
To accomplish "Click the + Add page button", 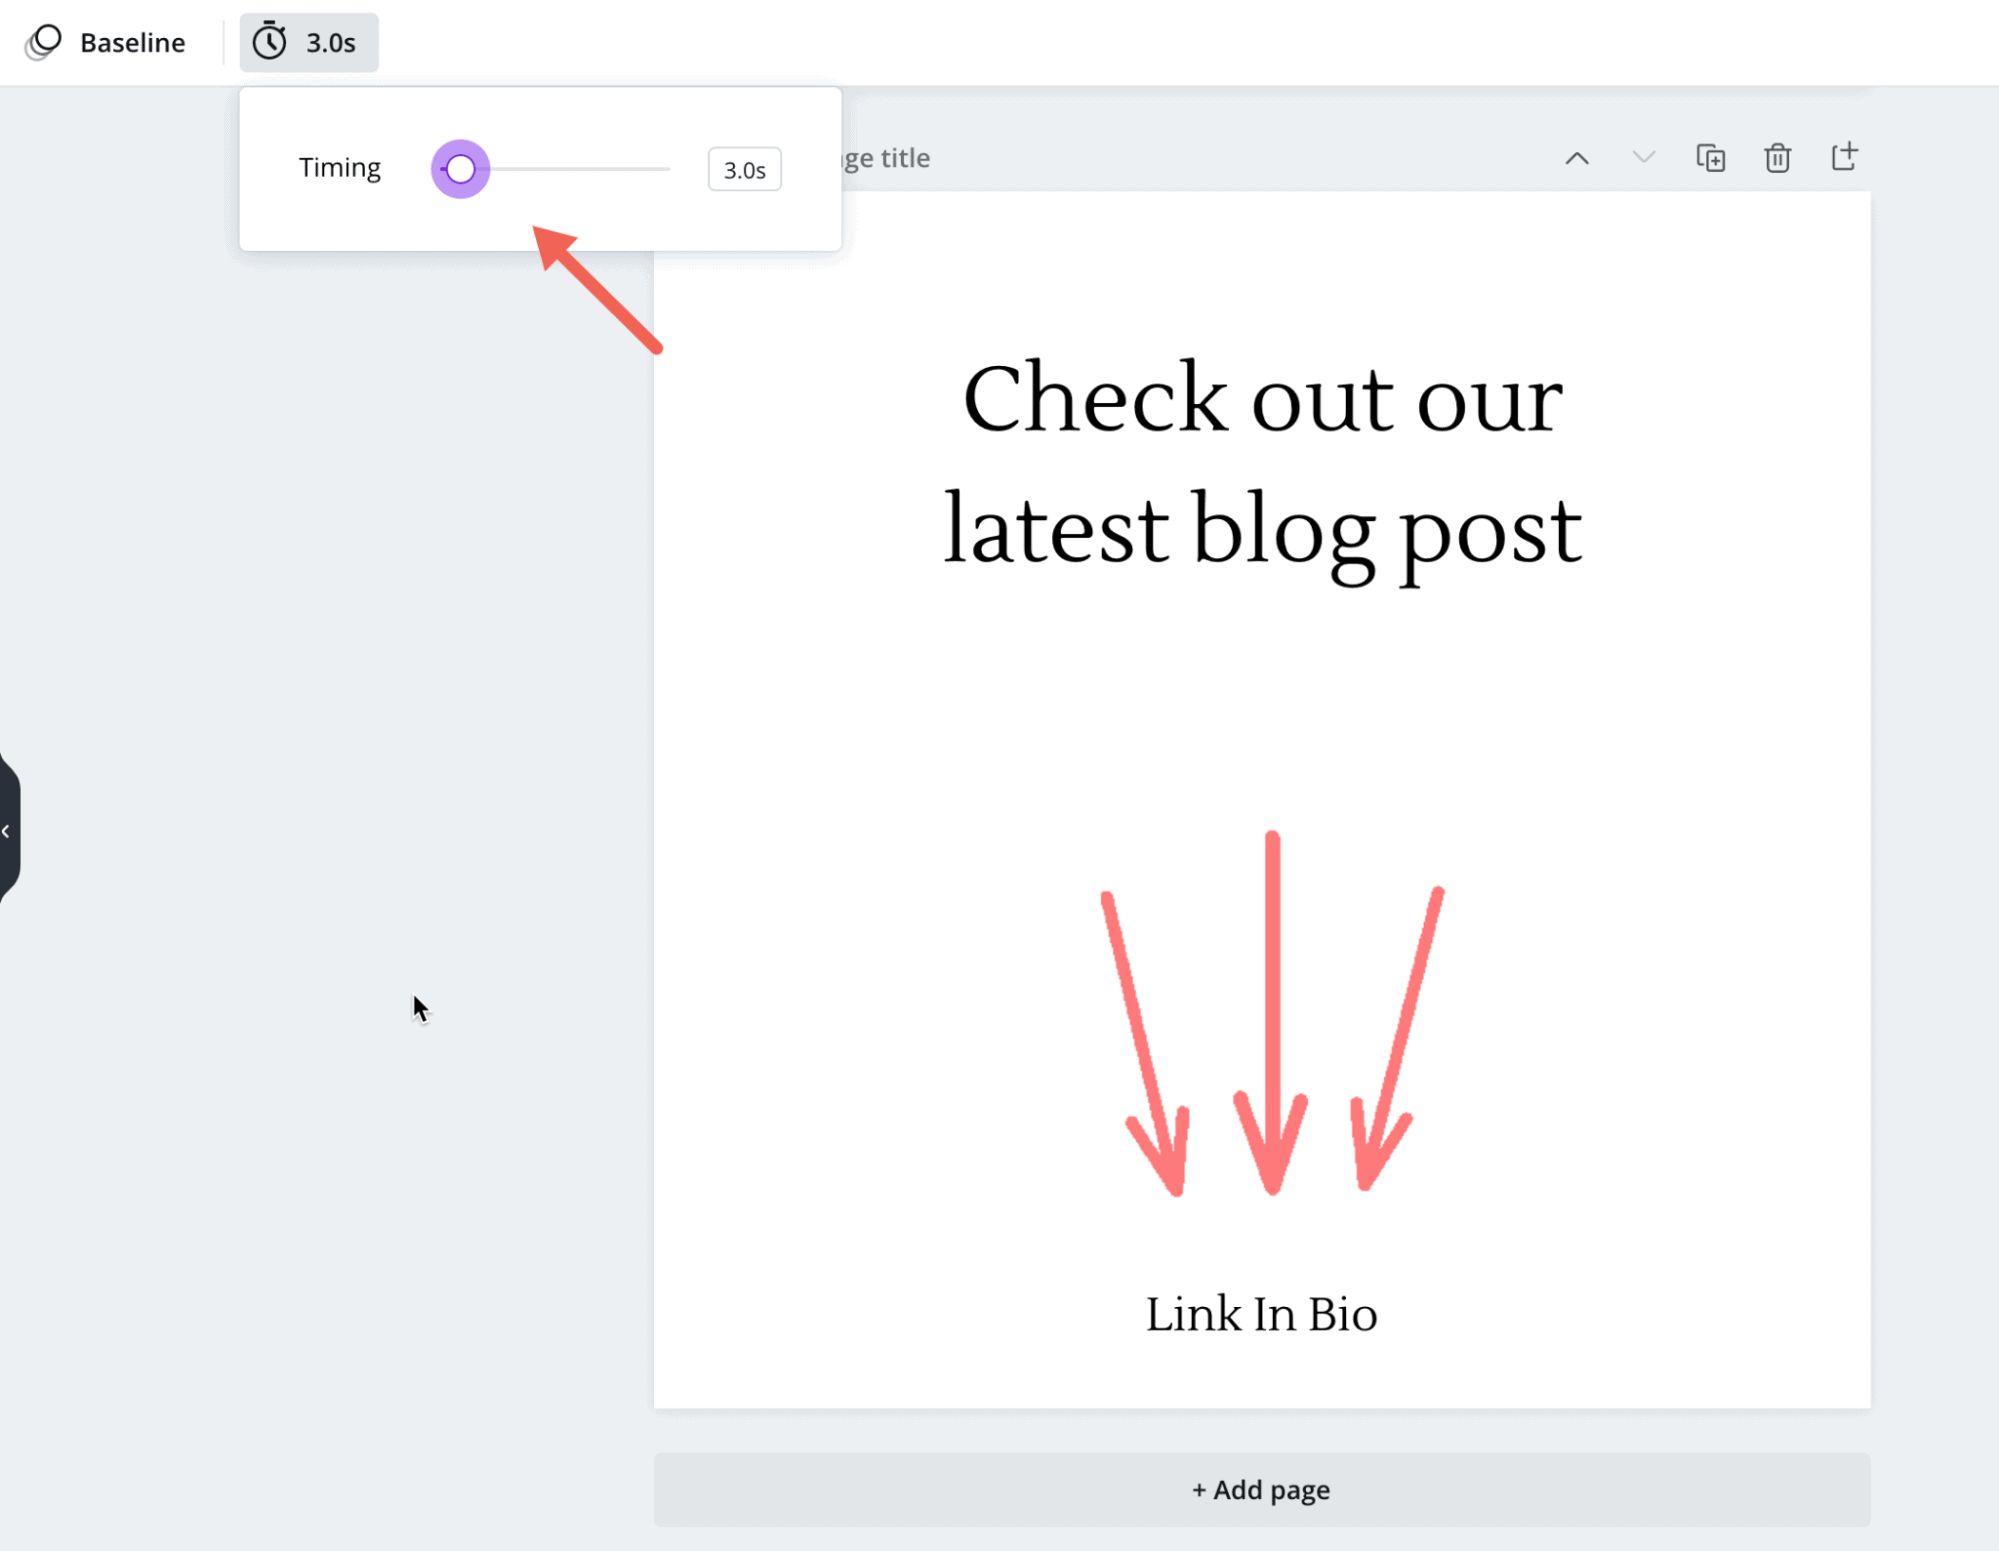I will [x=1262, y=1490].
